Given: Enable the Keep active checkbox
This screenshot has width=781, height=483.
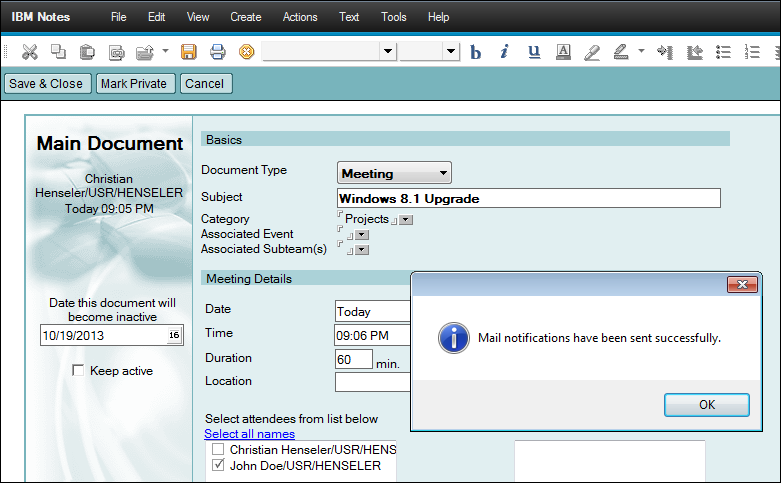Looking at the screenshot, I should tap(78, 371).
